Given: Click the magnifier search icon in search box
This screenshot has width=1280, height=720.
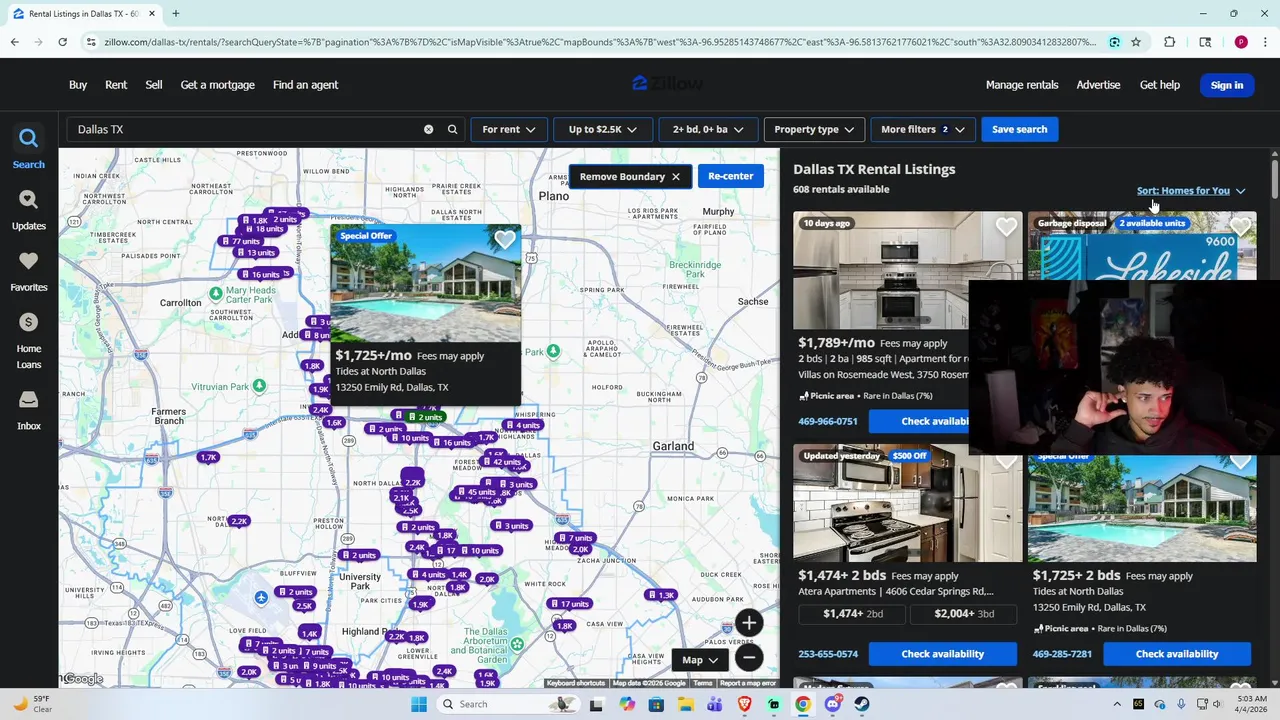Looking at the screenshot, I should pos(452,129).
